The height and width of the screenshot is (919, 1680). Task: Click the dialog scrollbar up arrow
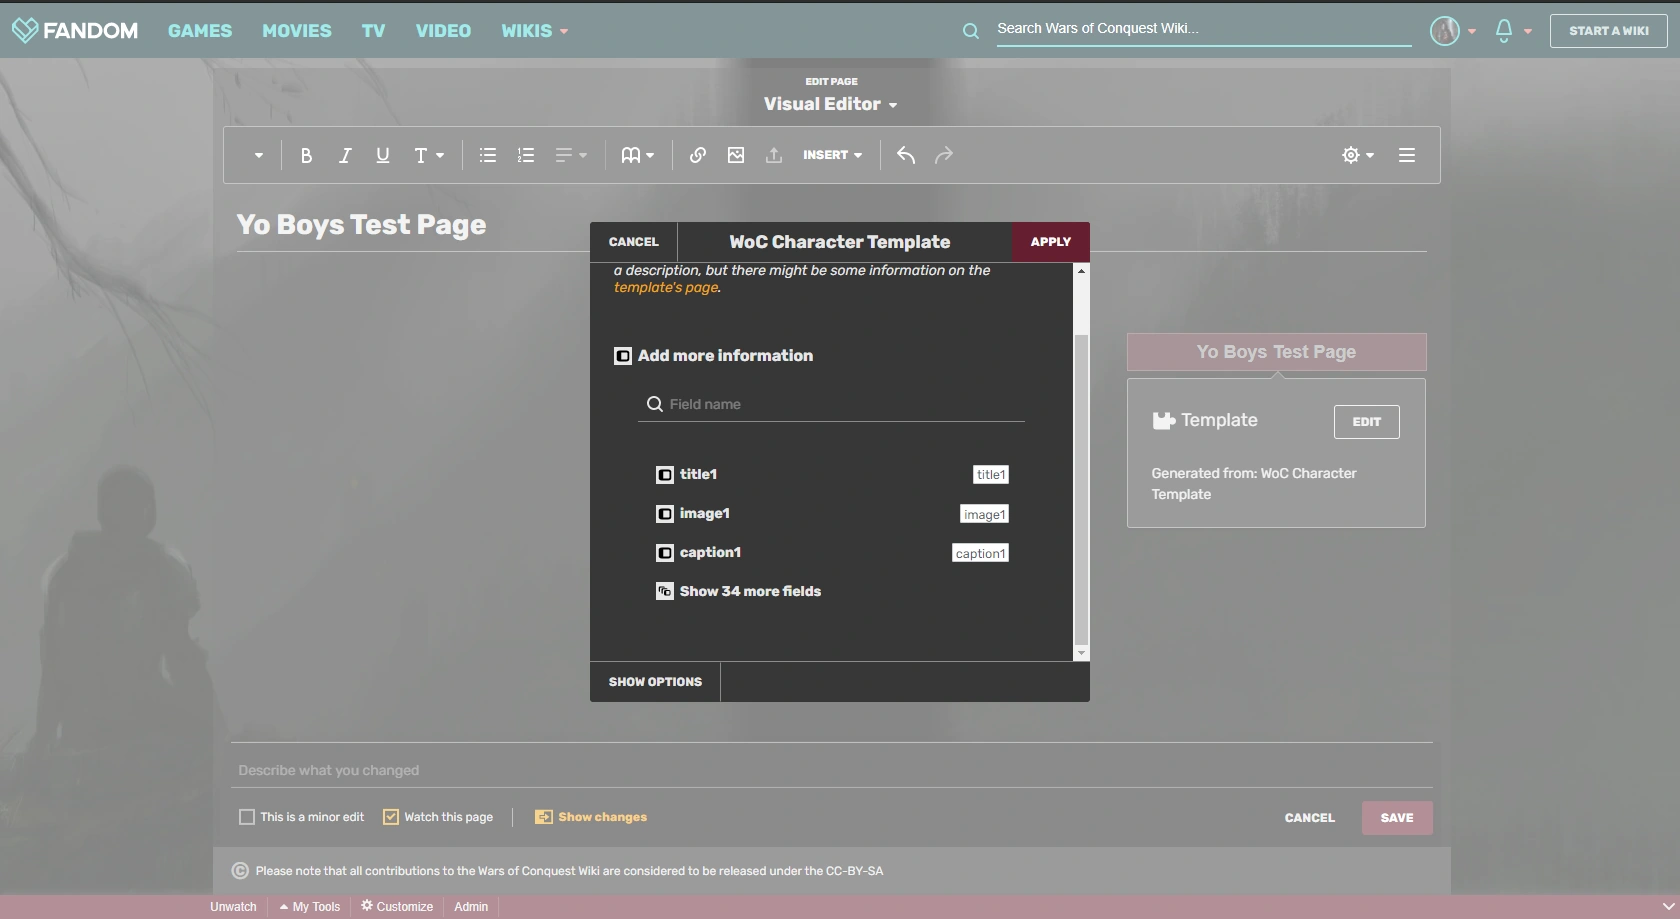click(x=1081, y=271)
